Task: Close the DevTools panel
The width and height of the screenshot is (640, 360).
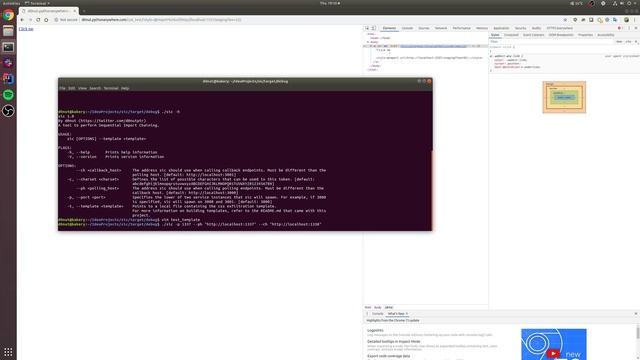Action: [x=636, y=28]
